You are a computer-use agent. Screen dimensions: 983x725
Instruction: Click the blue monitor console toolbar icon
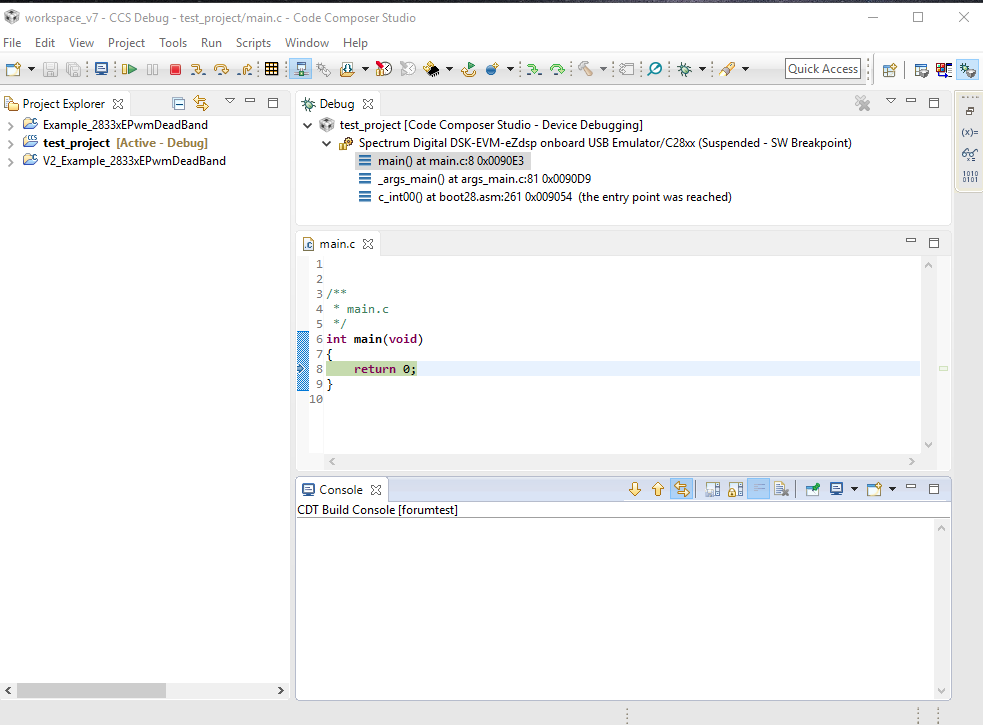(x=101, y=69)
